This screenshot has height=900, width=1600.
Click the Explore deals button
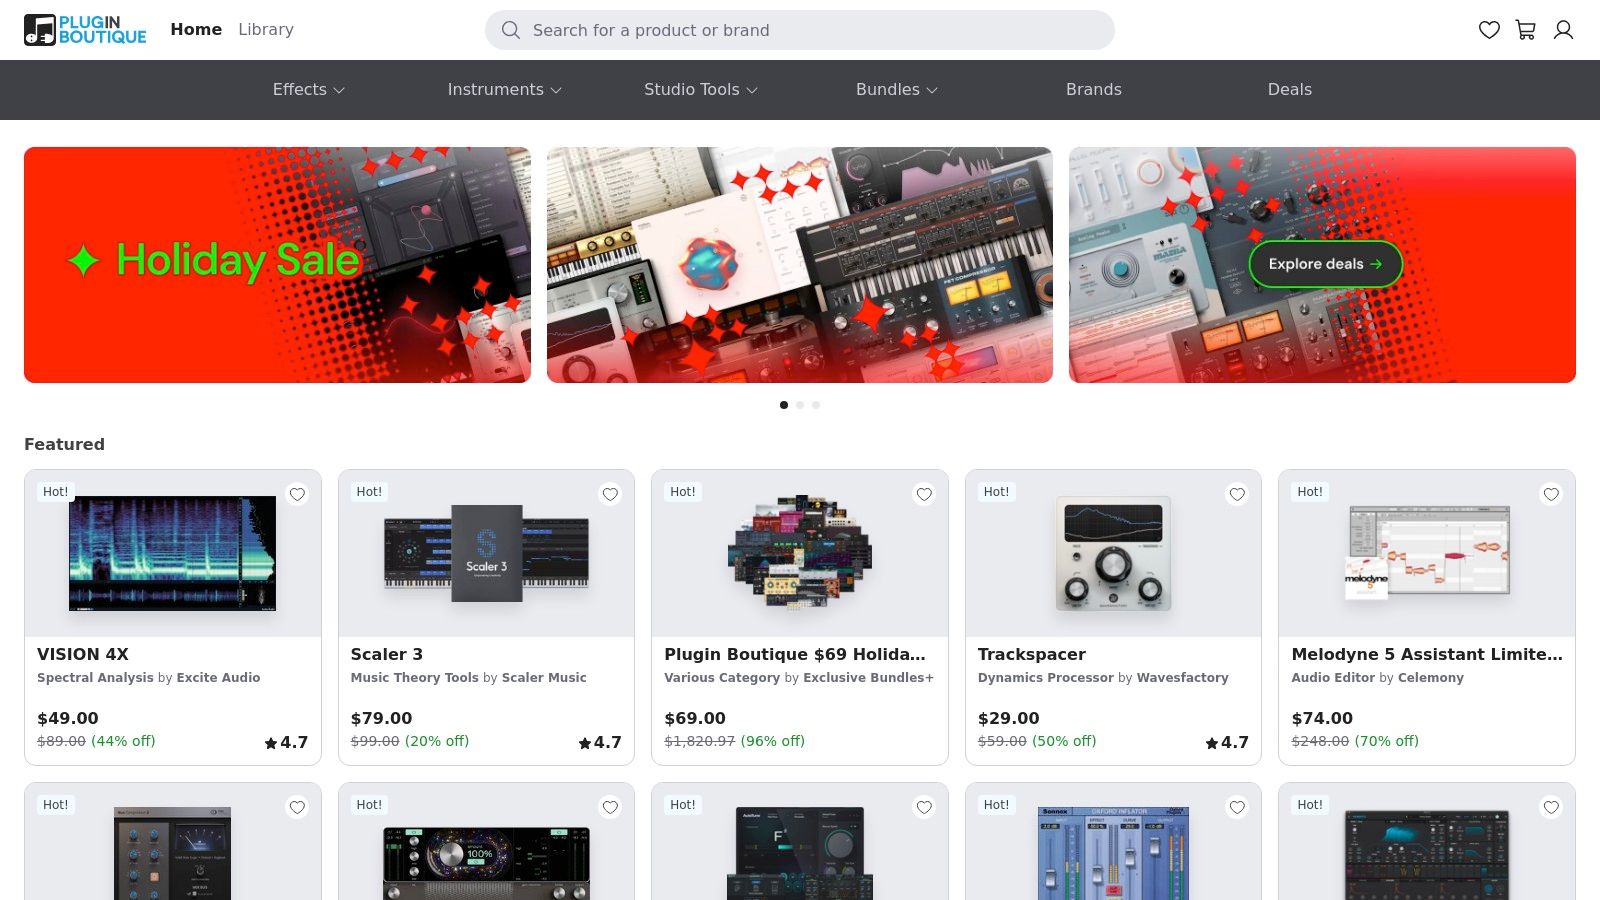1325,264
